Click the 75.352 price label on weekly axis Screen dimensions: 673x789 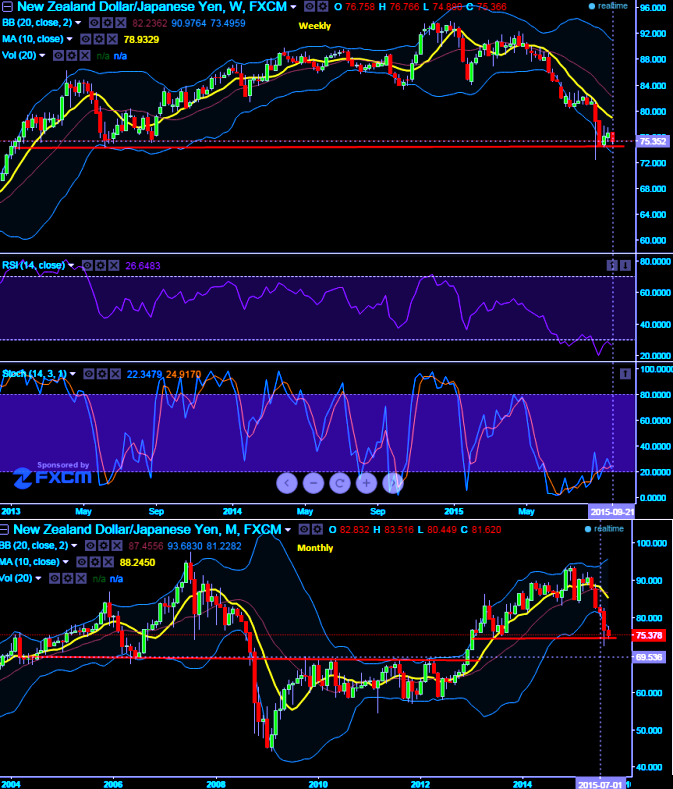(x=652, y=141)
